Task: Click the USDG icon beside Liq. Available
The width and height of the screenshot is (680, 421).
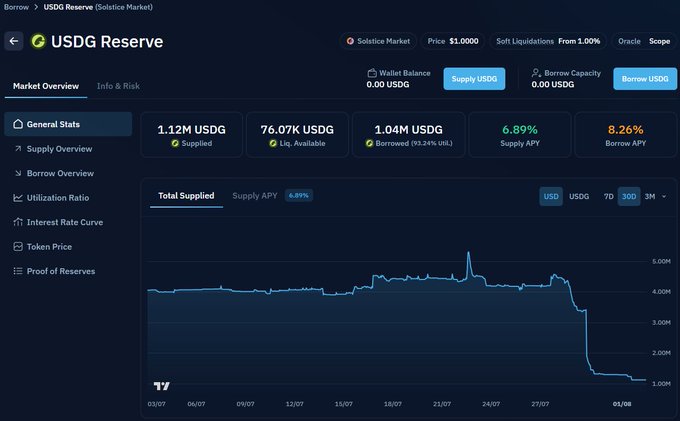Action: pyautogui.click(x=273, y=144)
